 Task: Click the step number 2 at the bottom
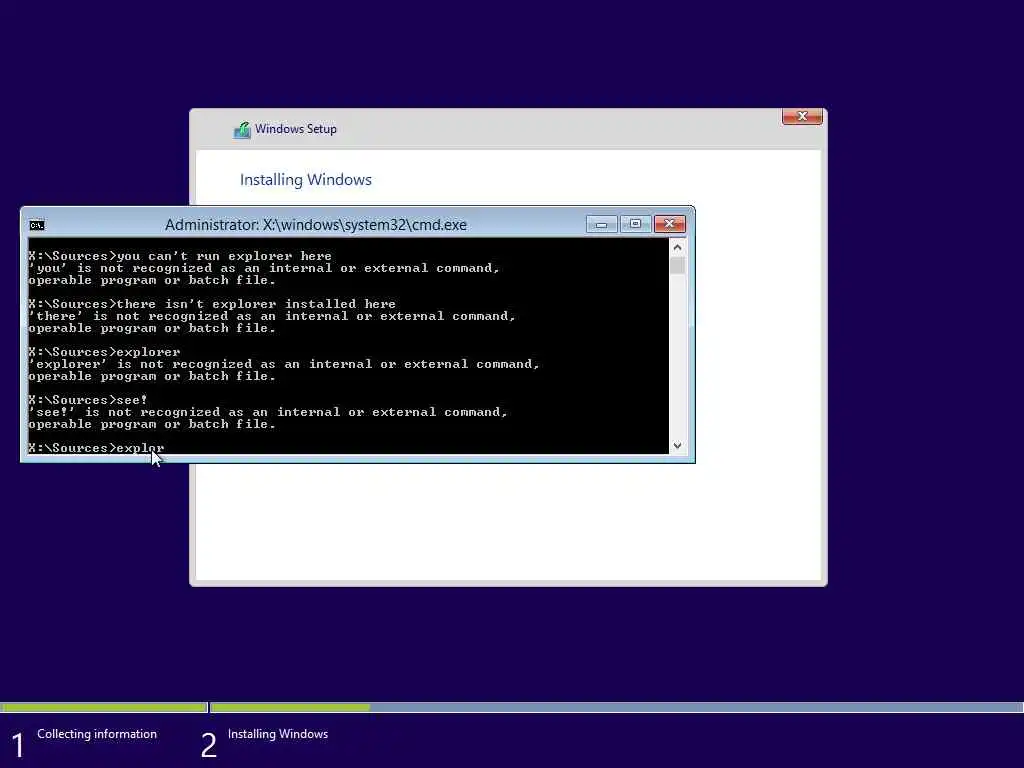(208, 745)
